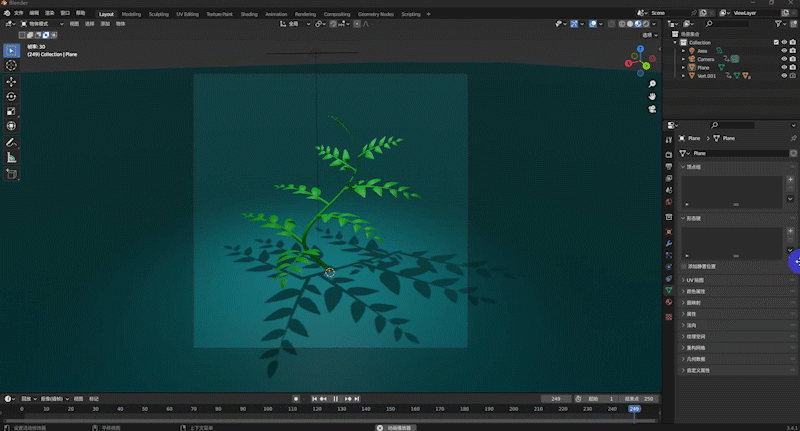800x431 pixels.
Task: Select the Annotate pencil tool
Action: tap(11, 142)
